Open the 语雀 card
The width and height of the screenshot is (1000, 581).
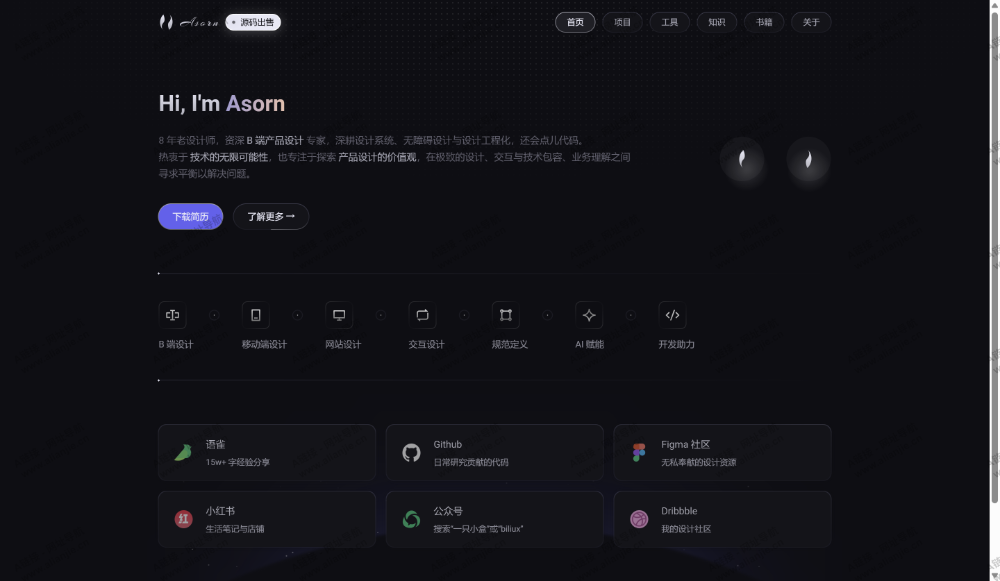click(x=267, y=453)
